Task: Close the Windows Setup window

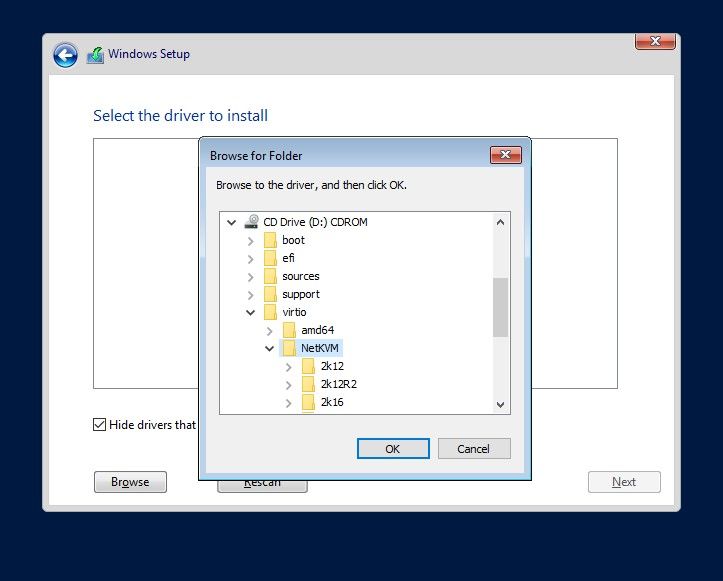Action: (655, 41)
